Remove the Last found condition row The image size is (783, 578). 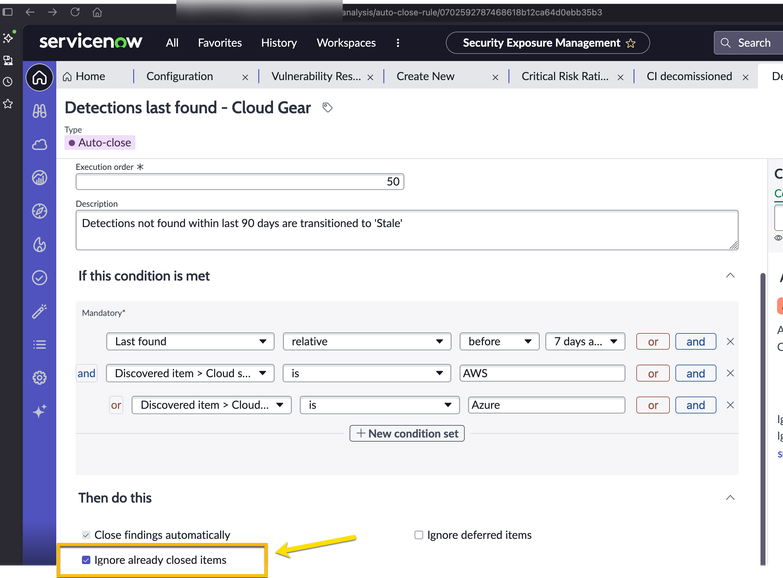pyautogui.click(x=730, y=342)
